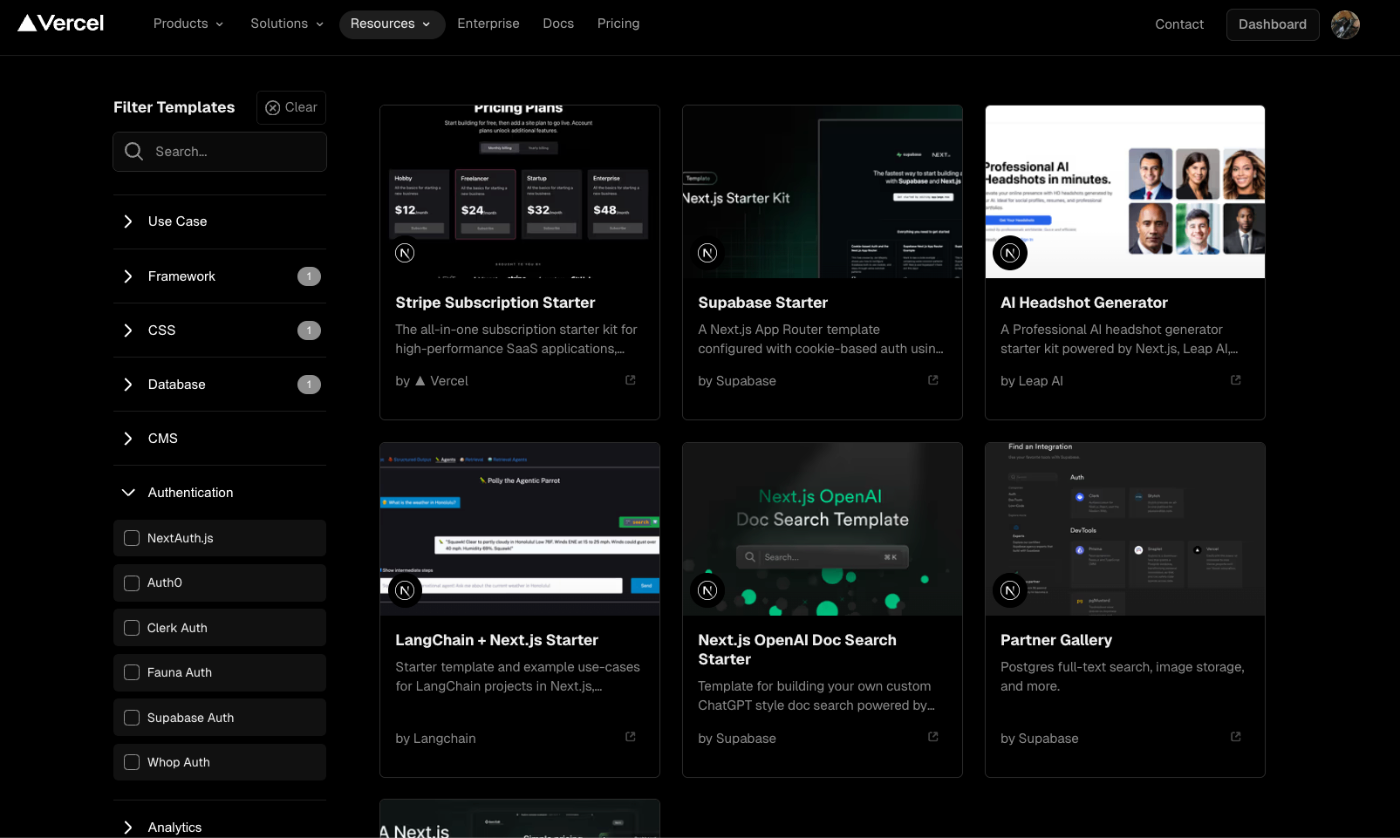
Task: Open external link icon for Stripe Subscription Starter
Action: (630, 380)
